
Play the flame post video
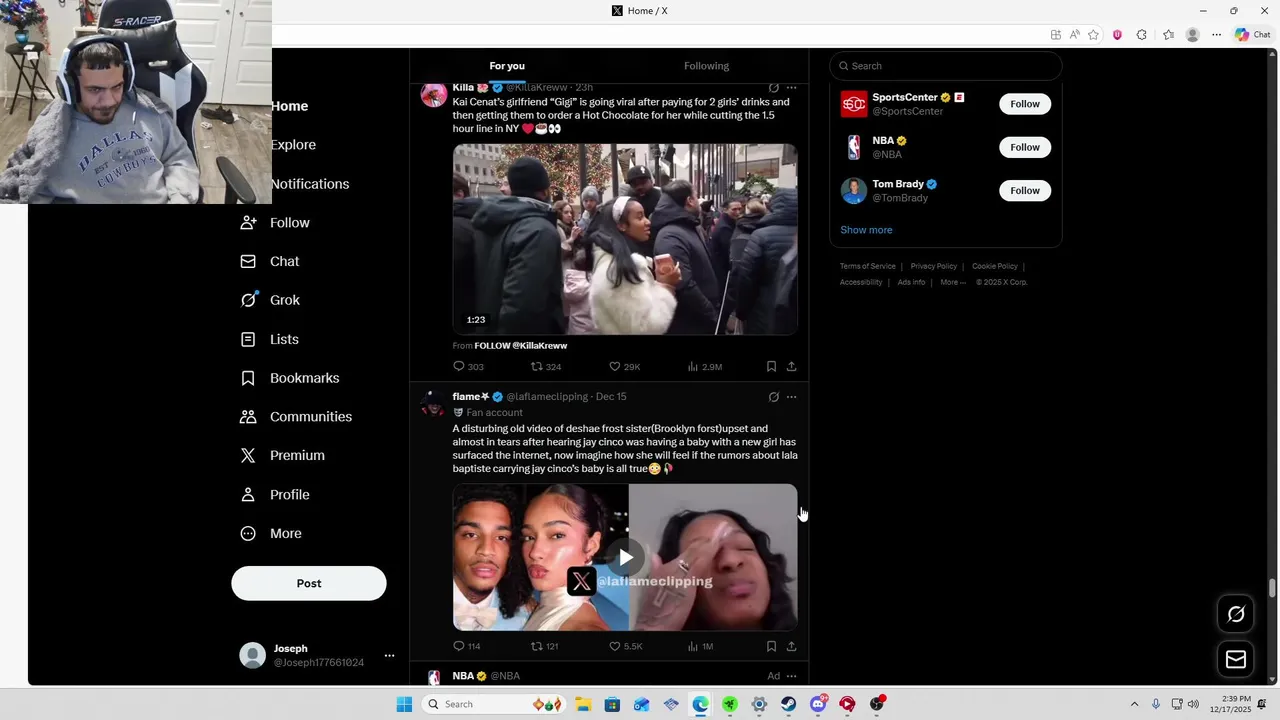625,557
